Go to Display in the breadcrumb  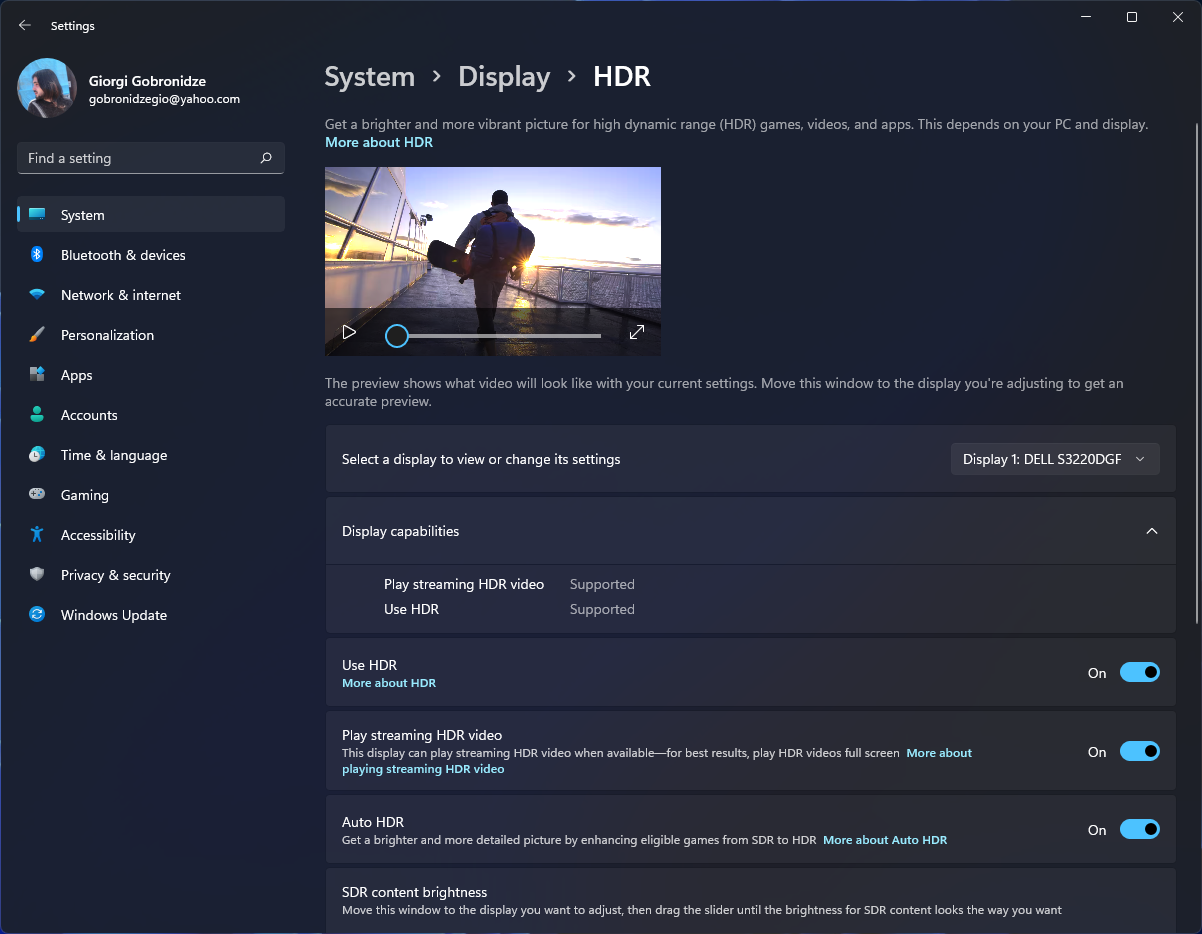point(504,77)
